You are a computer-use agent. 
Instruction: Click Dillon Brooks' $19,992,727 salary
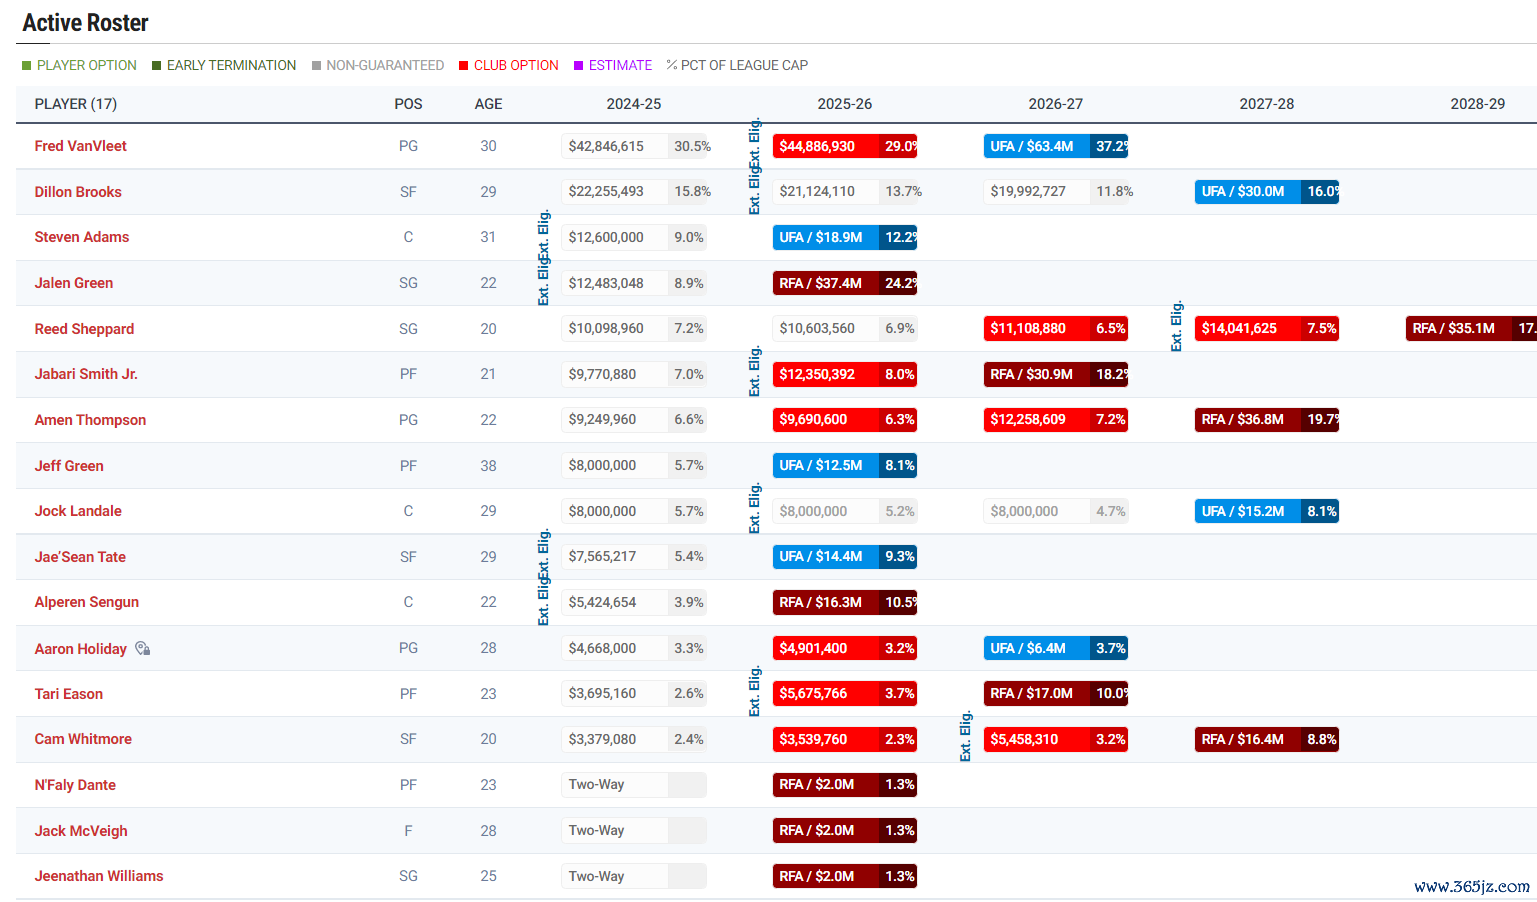[1058, 191]
